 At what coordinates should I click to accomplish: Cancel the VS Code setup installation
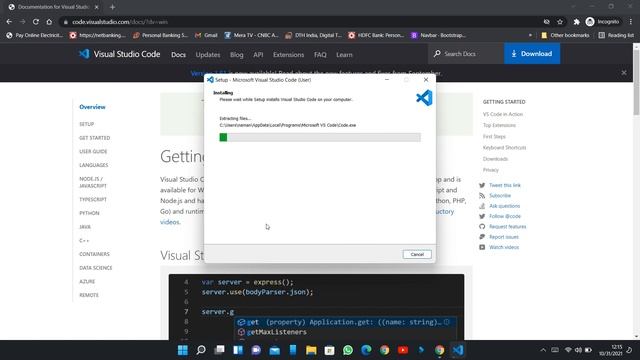click(x=417, y=254)
